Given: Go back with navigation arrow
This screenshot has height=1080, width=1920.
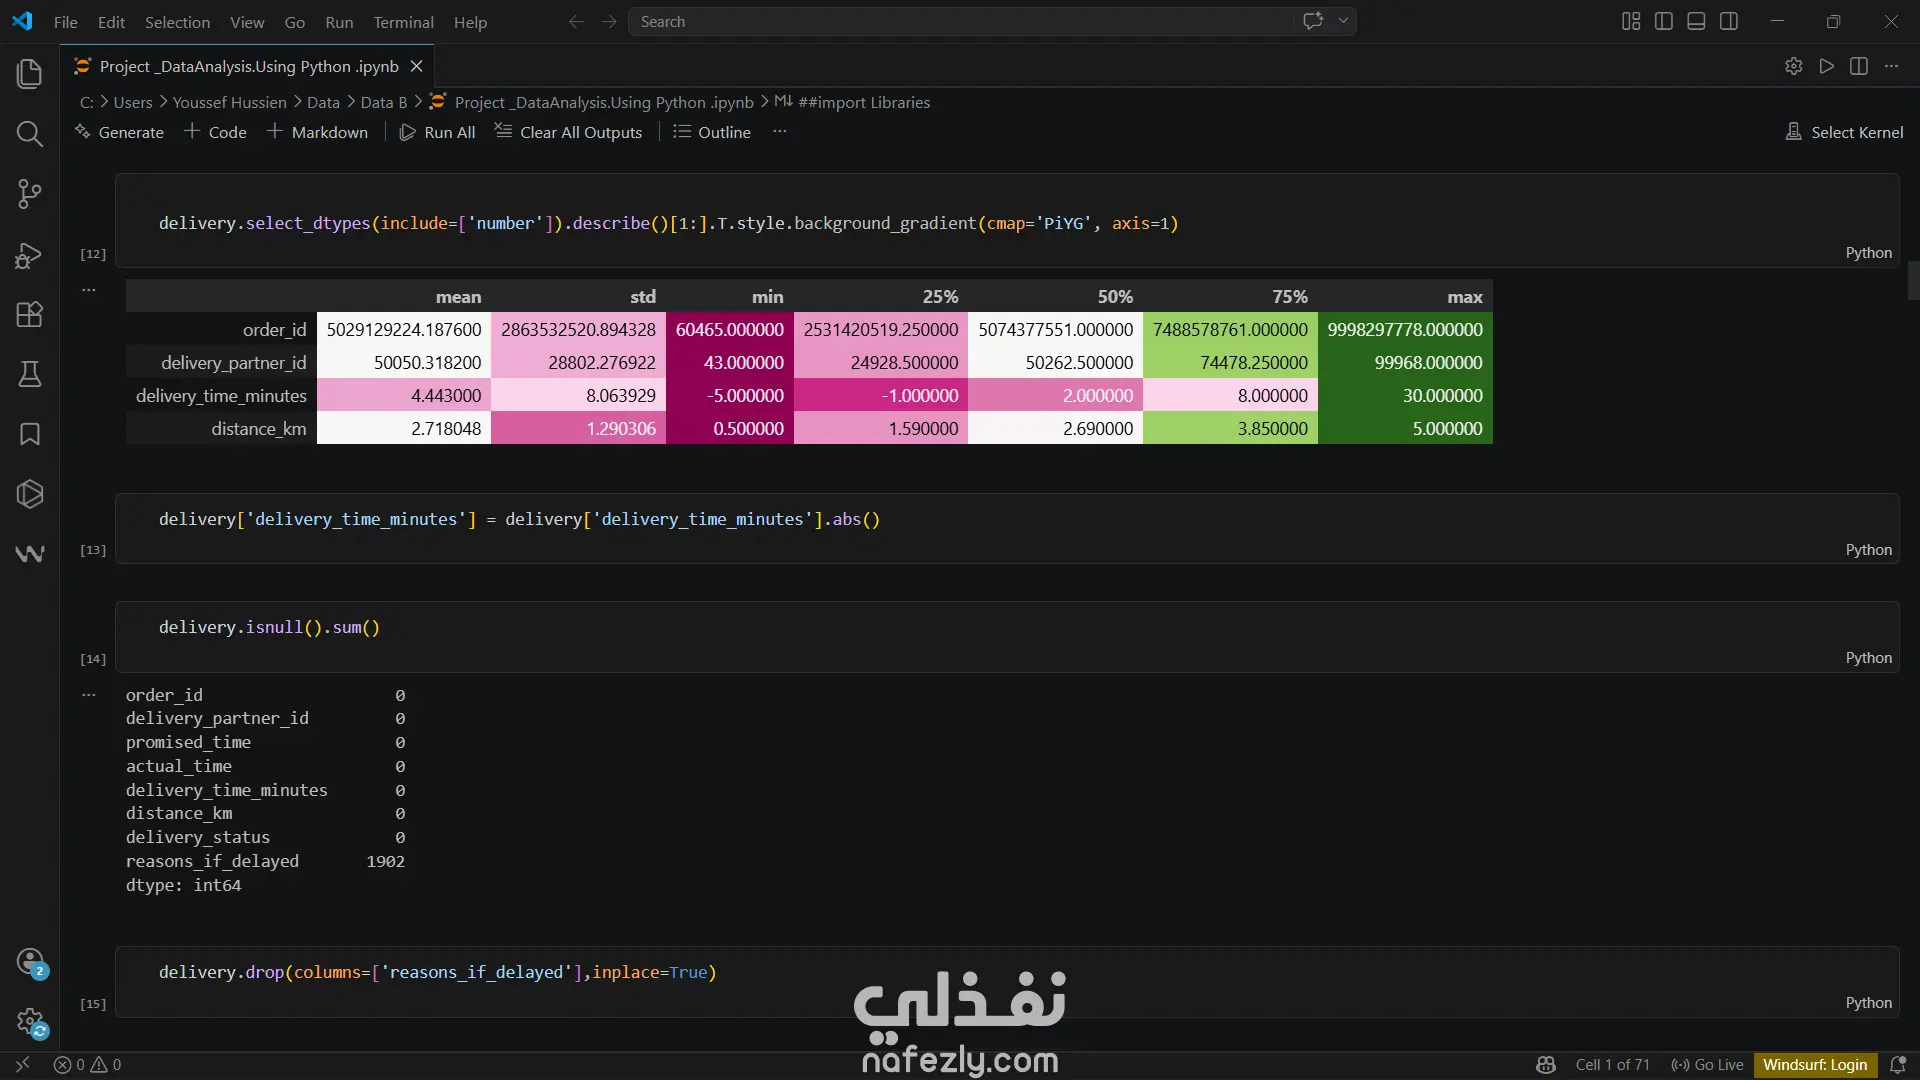Looking at the screenshot, I should [576, 21].
